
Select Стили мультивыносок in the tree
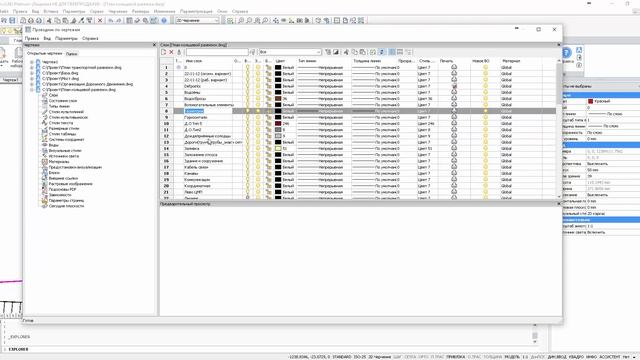68,118
